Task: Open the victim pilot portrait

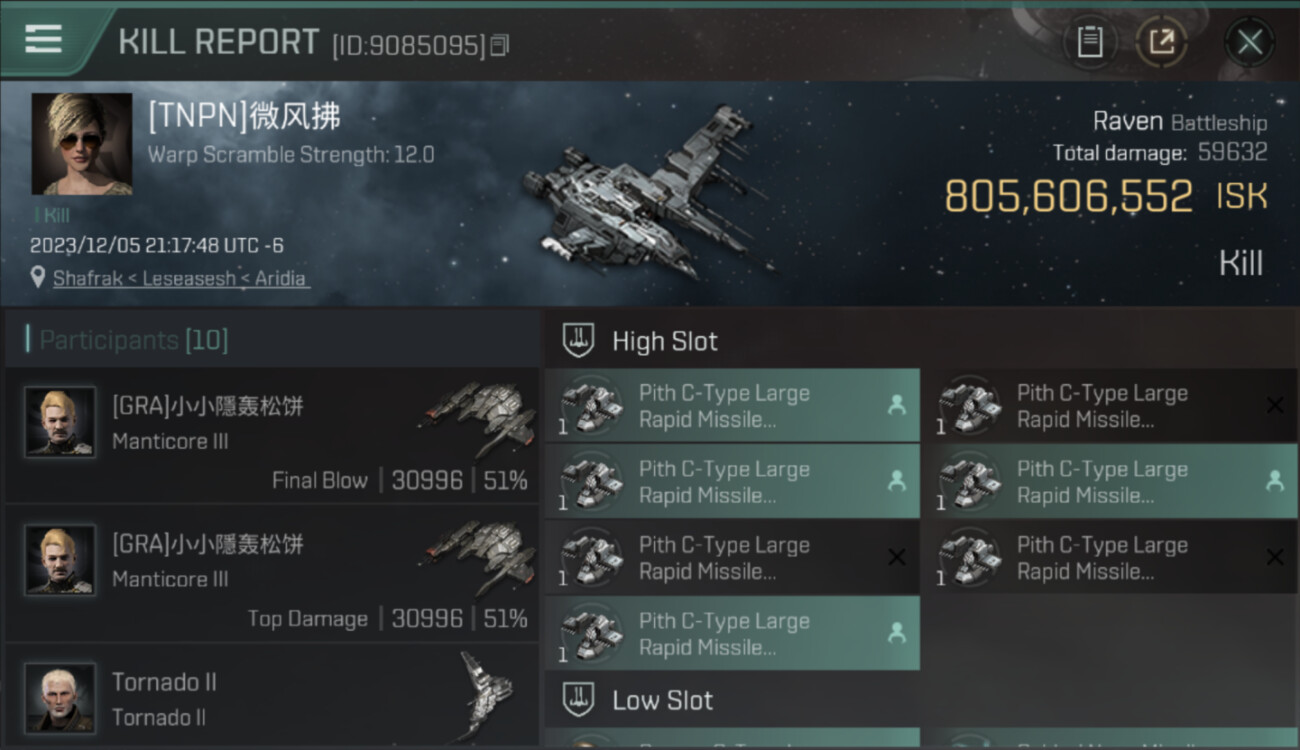Action: coord(82,144)
